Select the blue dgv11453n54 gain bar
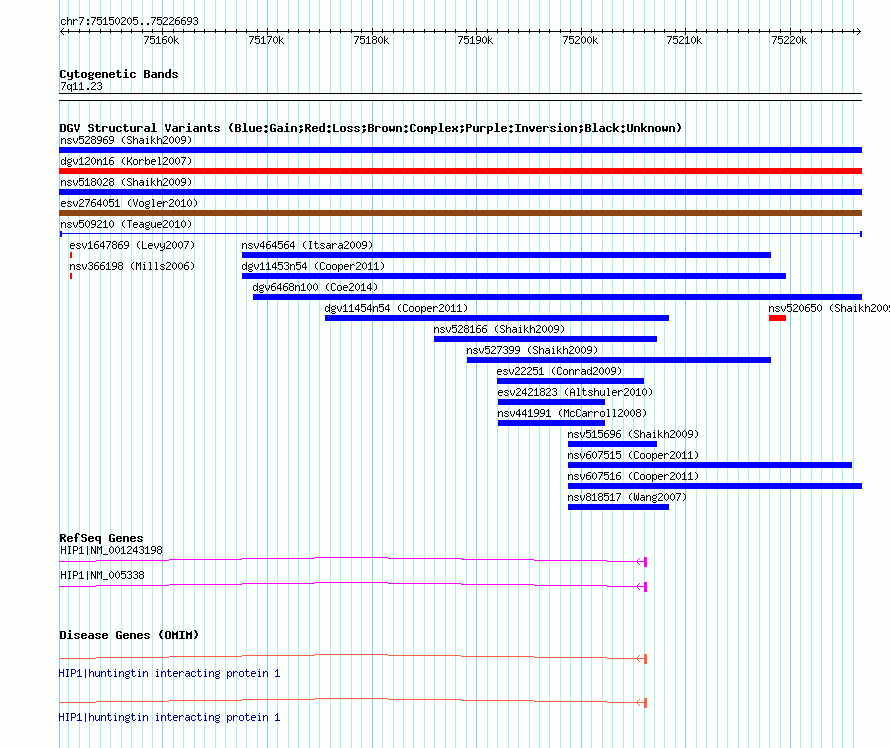Screen dimensions: 890x748 514,276
